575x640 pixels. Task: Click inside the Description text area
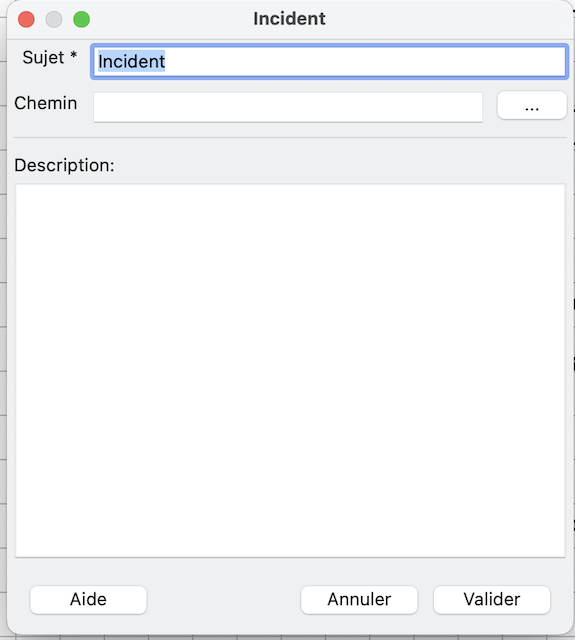[x=290, y=370]
